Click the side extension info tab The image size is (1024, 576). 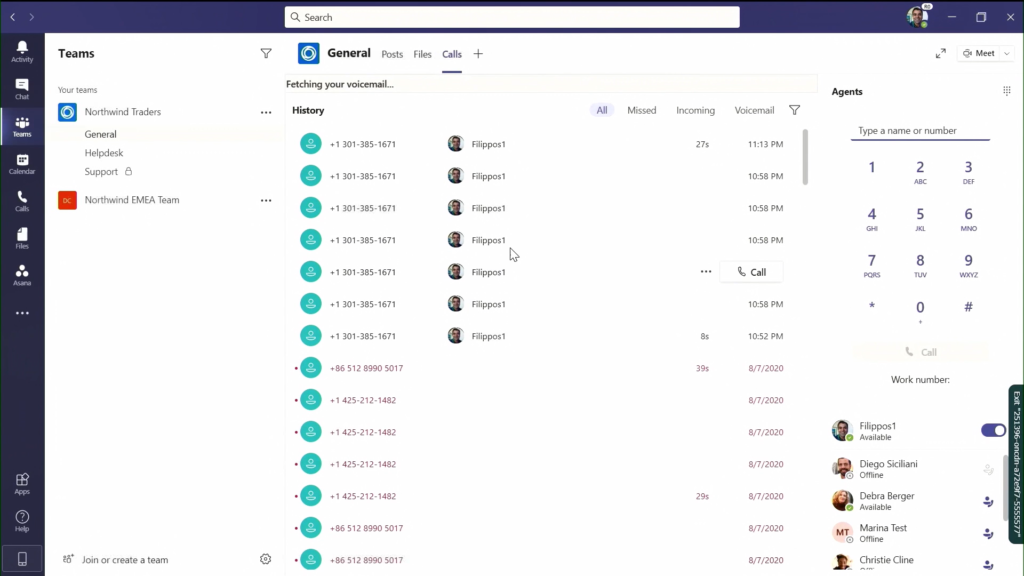tap(1016, 464)
